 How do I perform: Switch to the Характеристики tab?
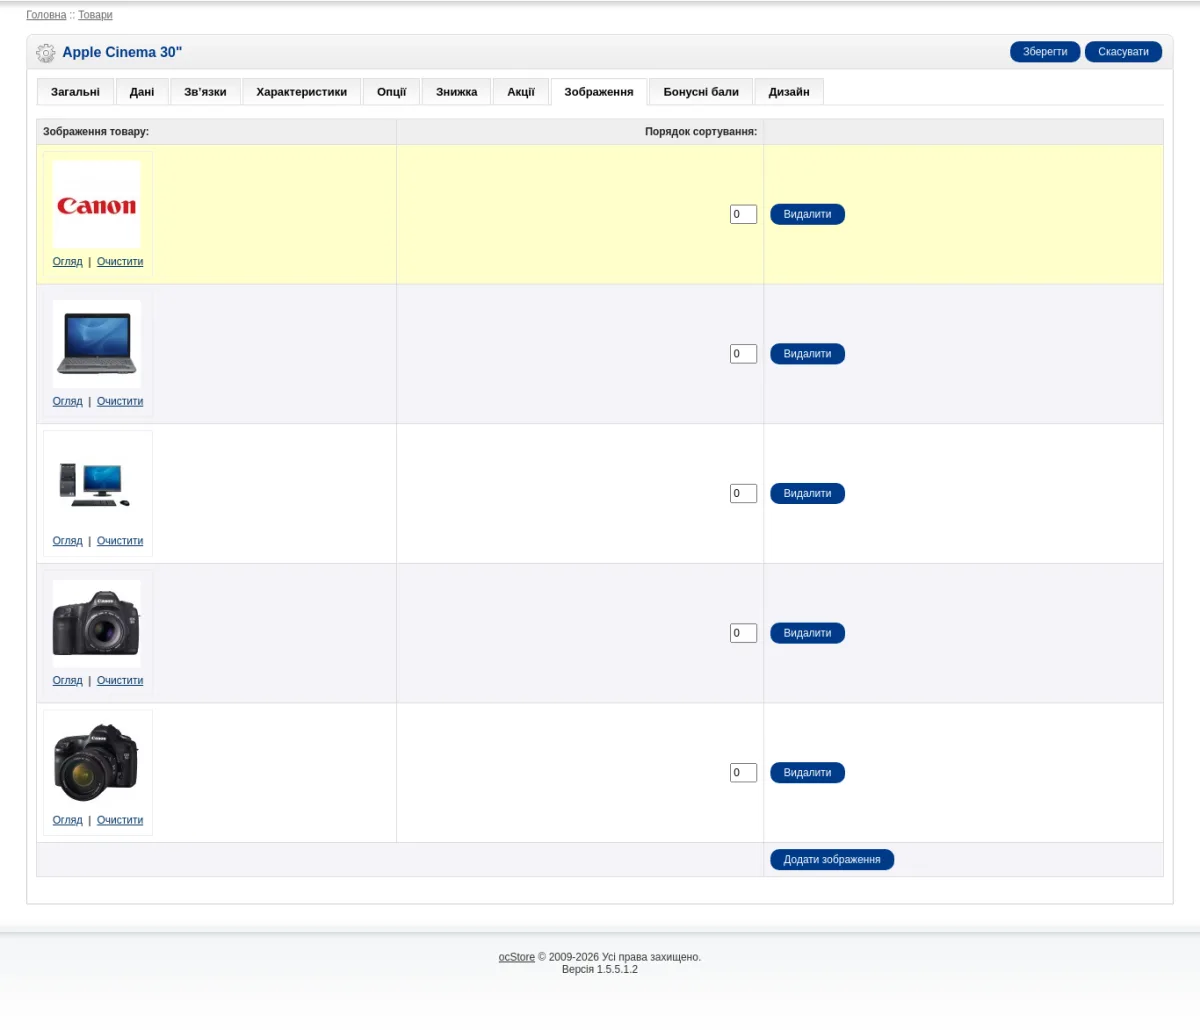pos(301,92)
